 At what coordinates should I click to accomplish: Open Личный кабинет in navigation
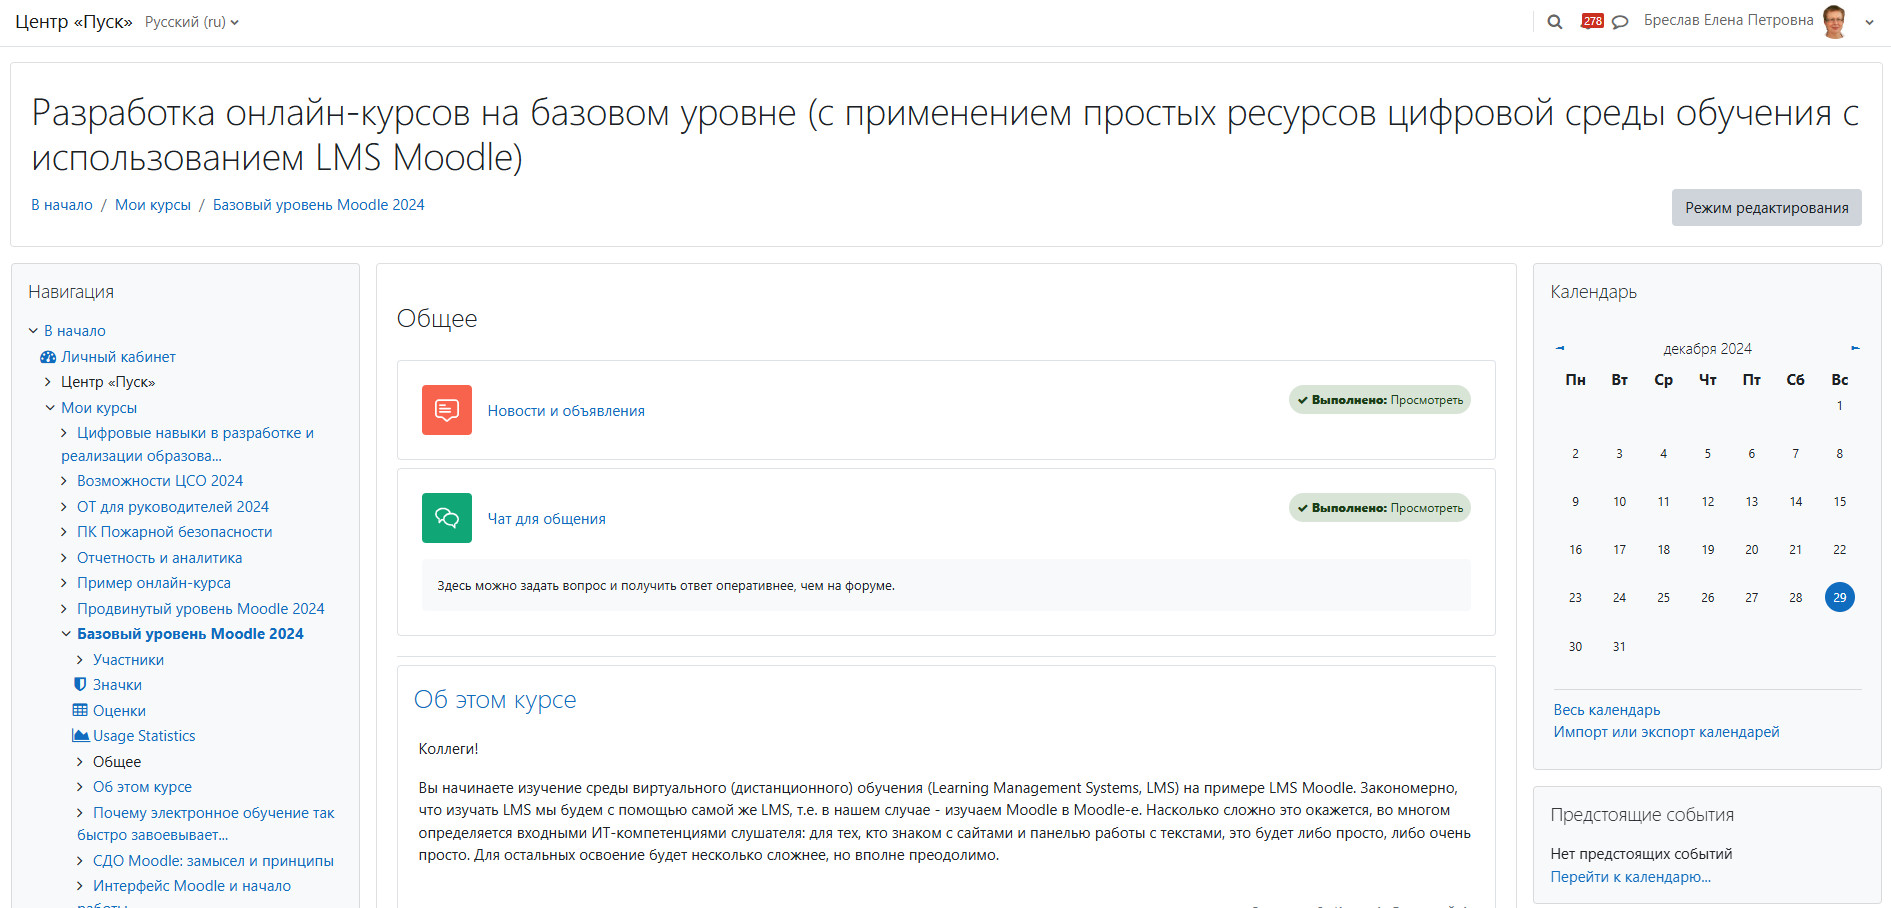[118, 357]
